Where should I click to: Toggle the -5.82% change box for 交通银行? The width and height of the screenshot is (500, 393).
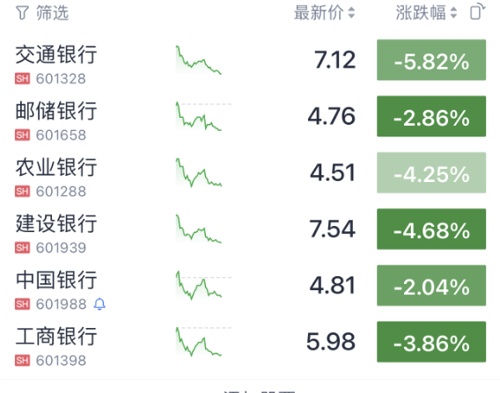tap(431, 60)
